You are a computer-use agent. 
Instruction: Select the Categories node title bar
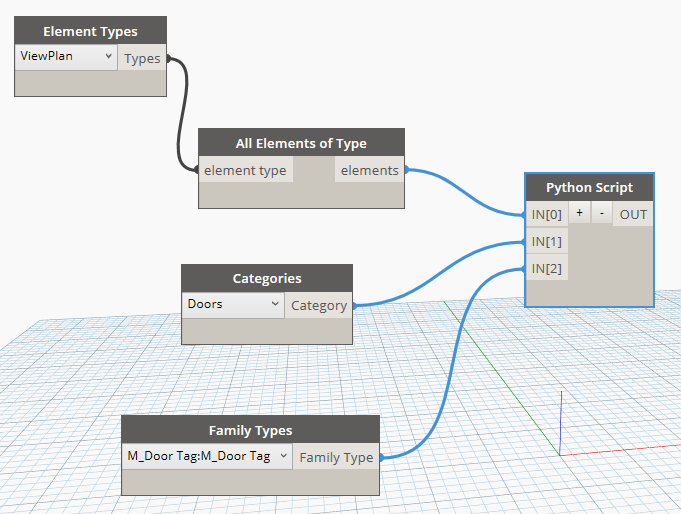(x=266, y=279)
